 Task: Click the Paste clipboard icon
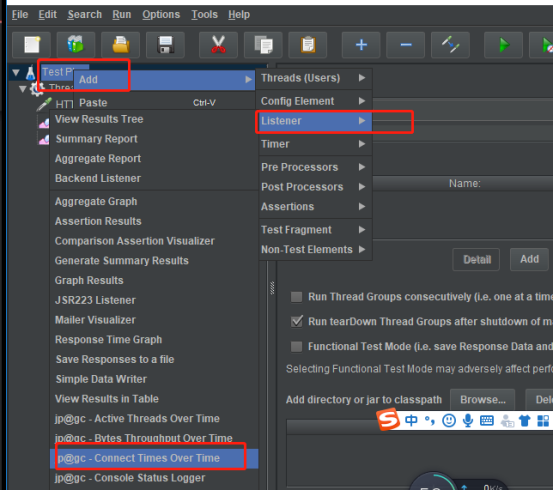click(308, 45)
